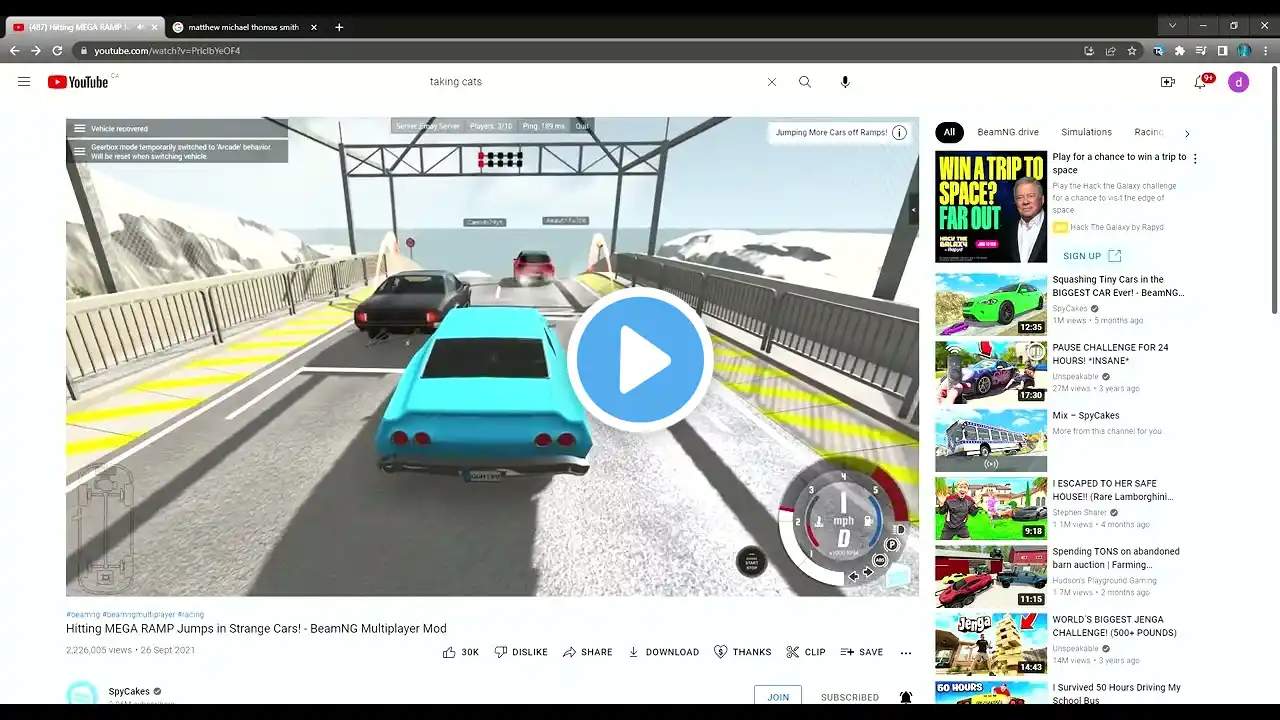Clear the search box text

tap(771, 82)
